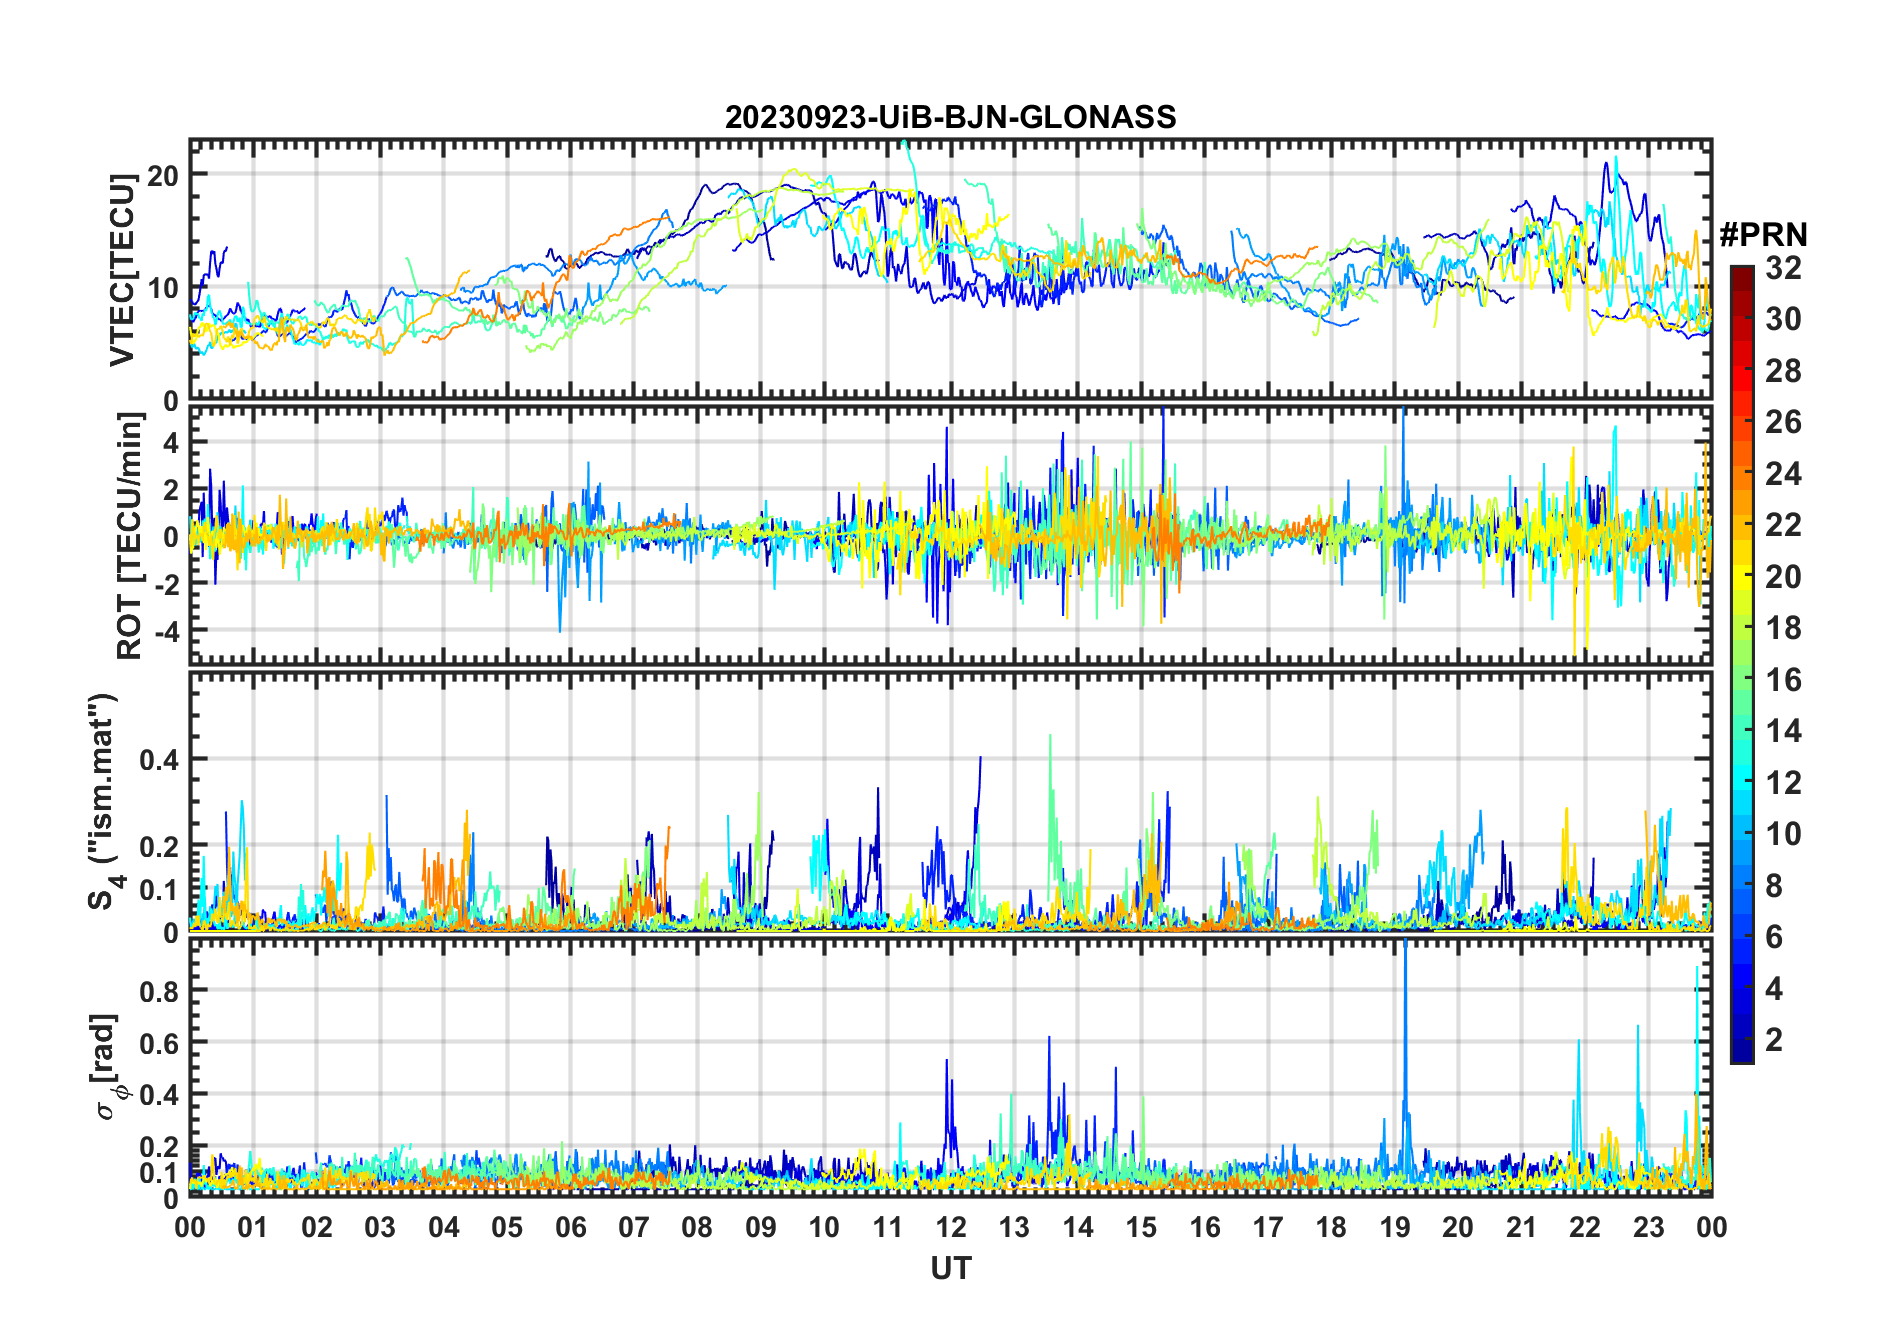Click the UT x-axis label
Screen dimensions: 1902x1330
click(950, 1268)
